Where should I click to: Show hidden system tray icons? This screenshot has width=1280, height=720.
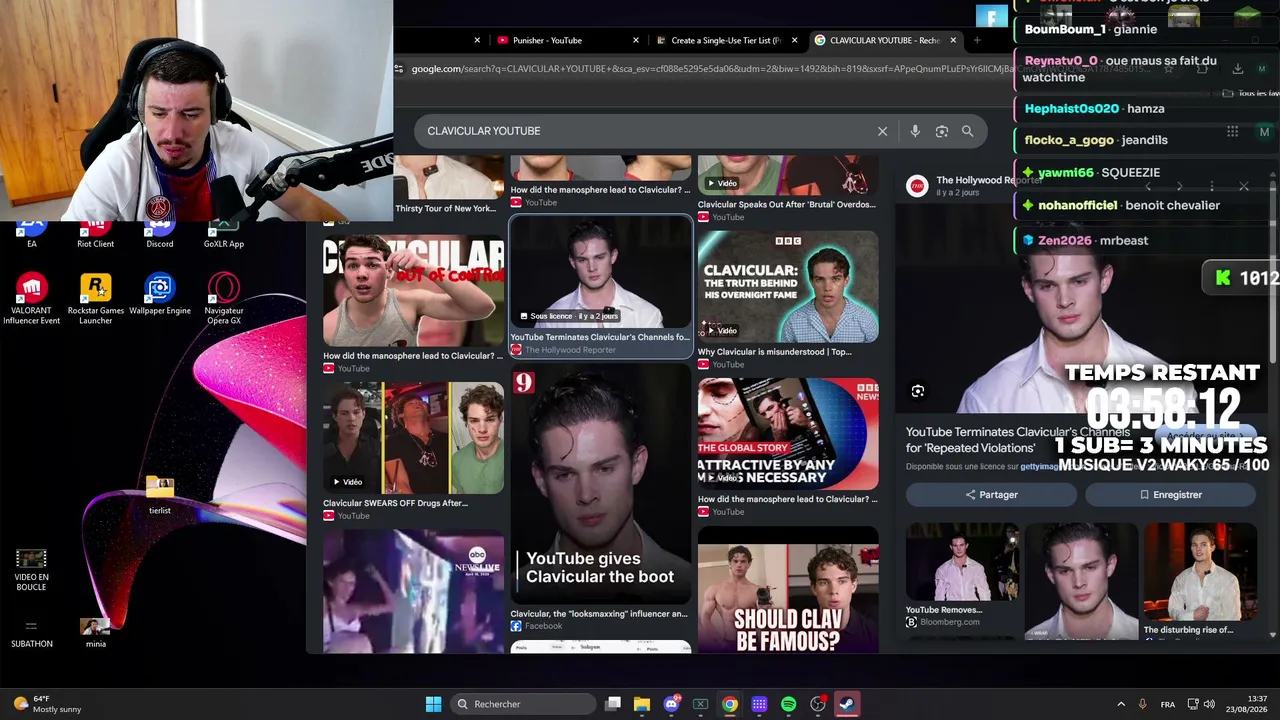click(x=1121, y=704)
